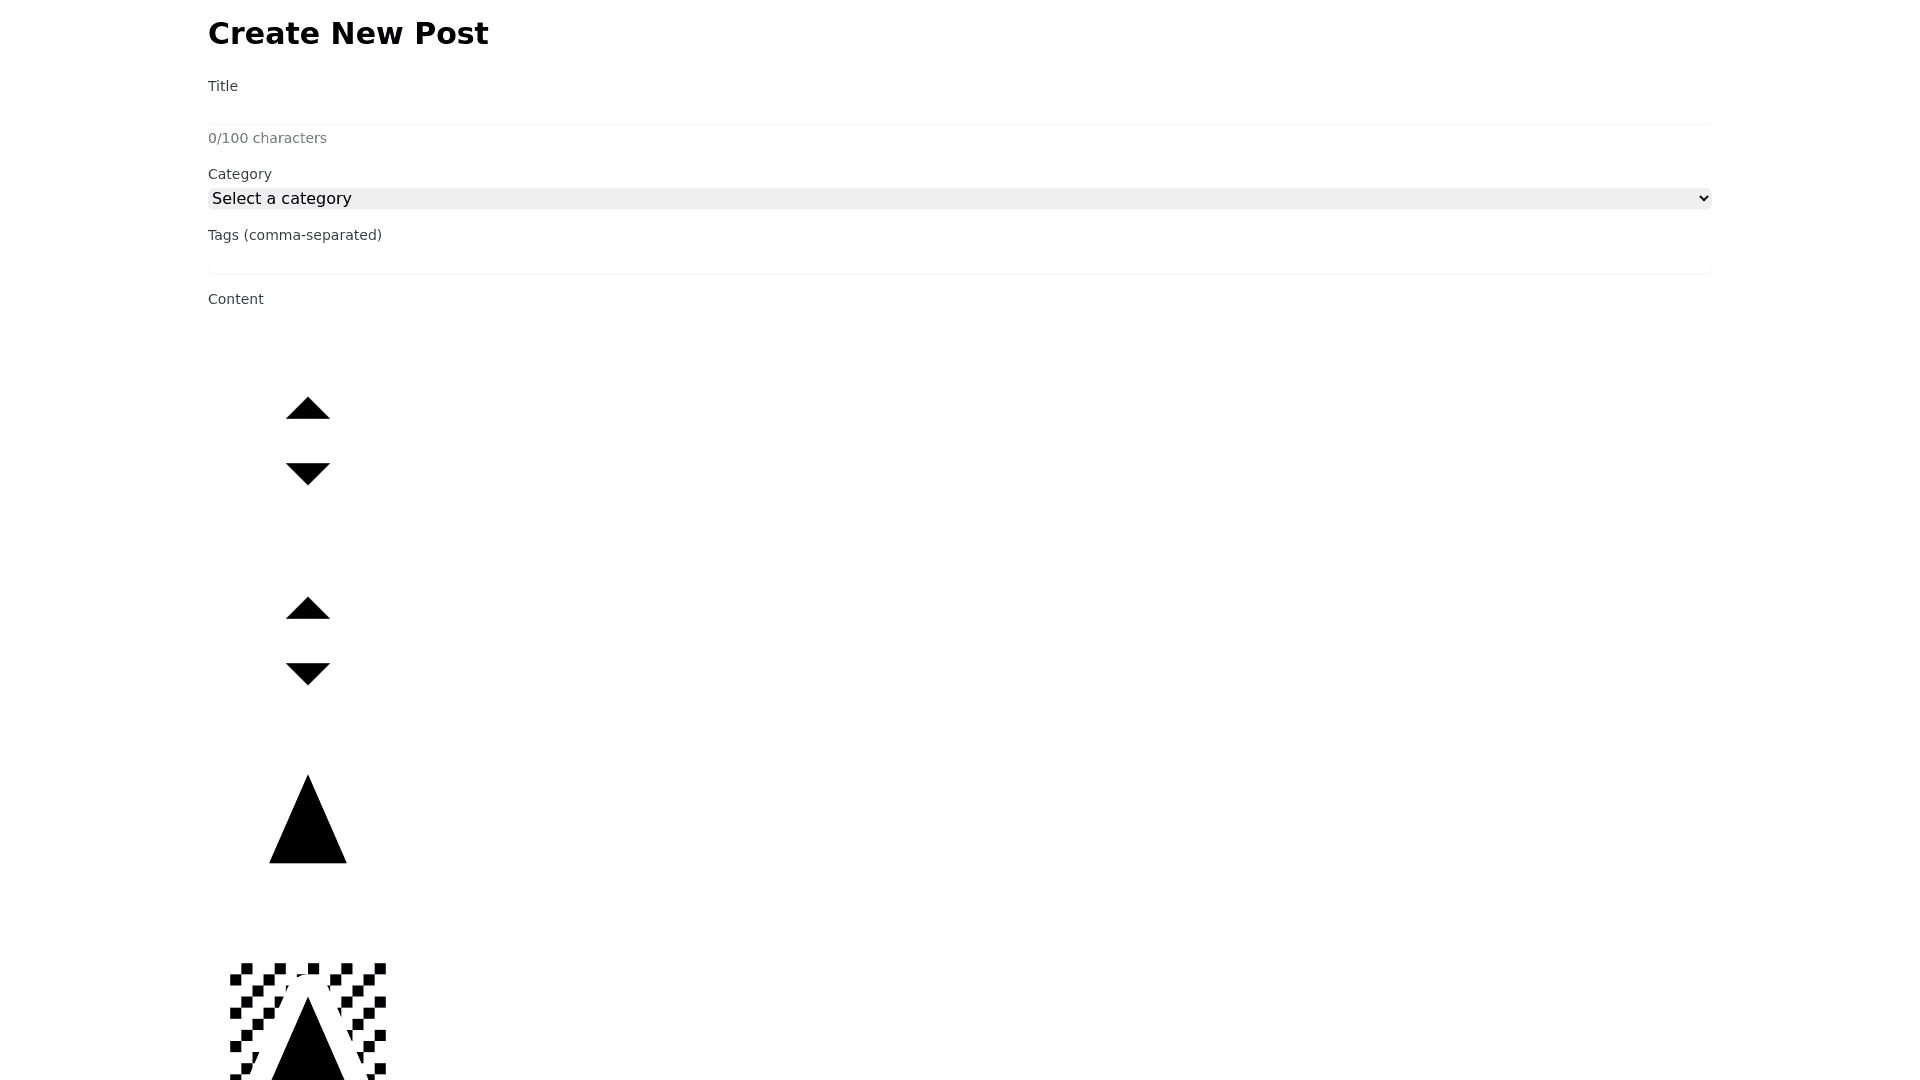Click the 'Category' field label
The width and height of the screenshot is (1920, 1080).
240,174
